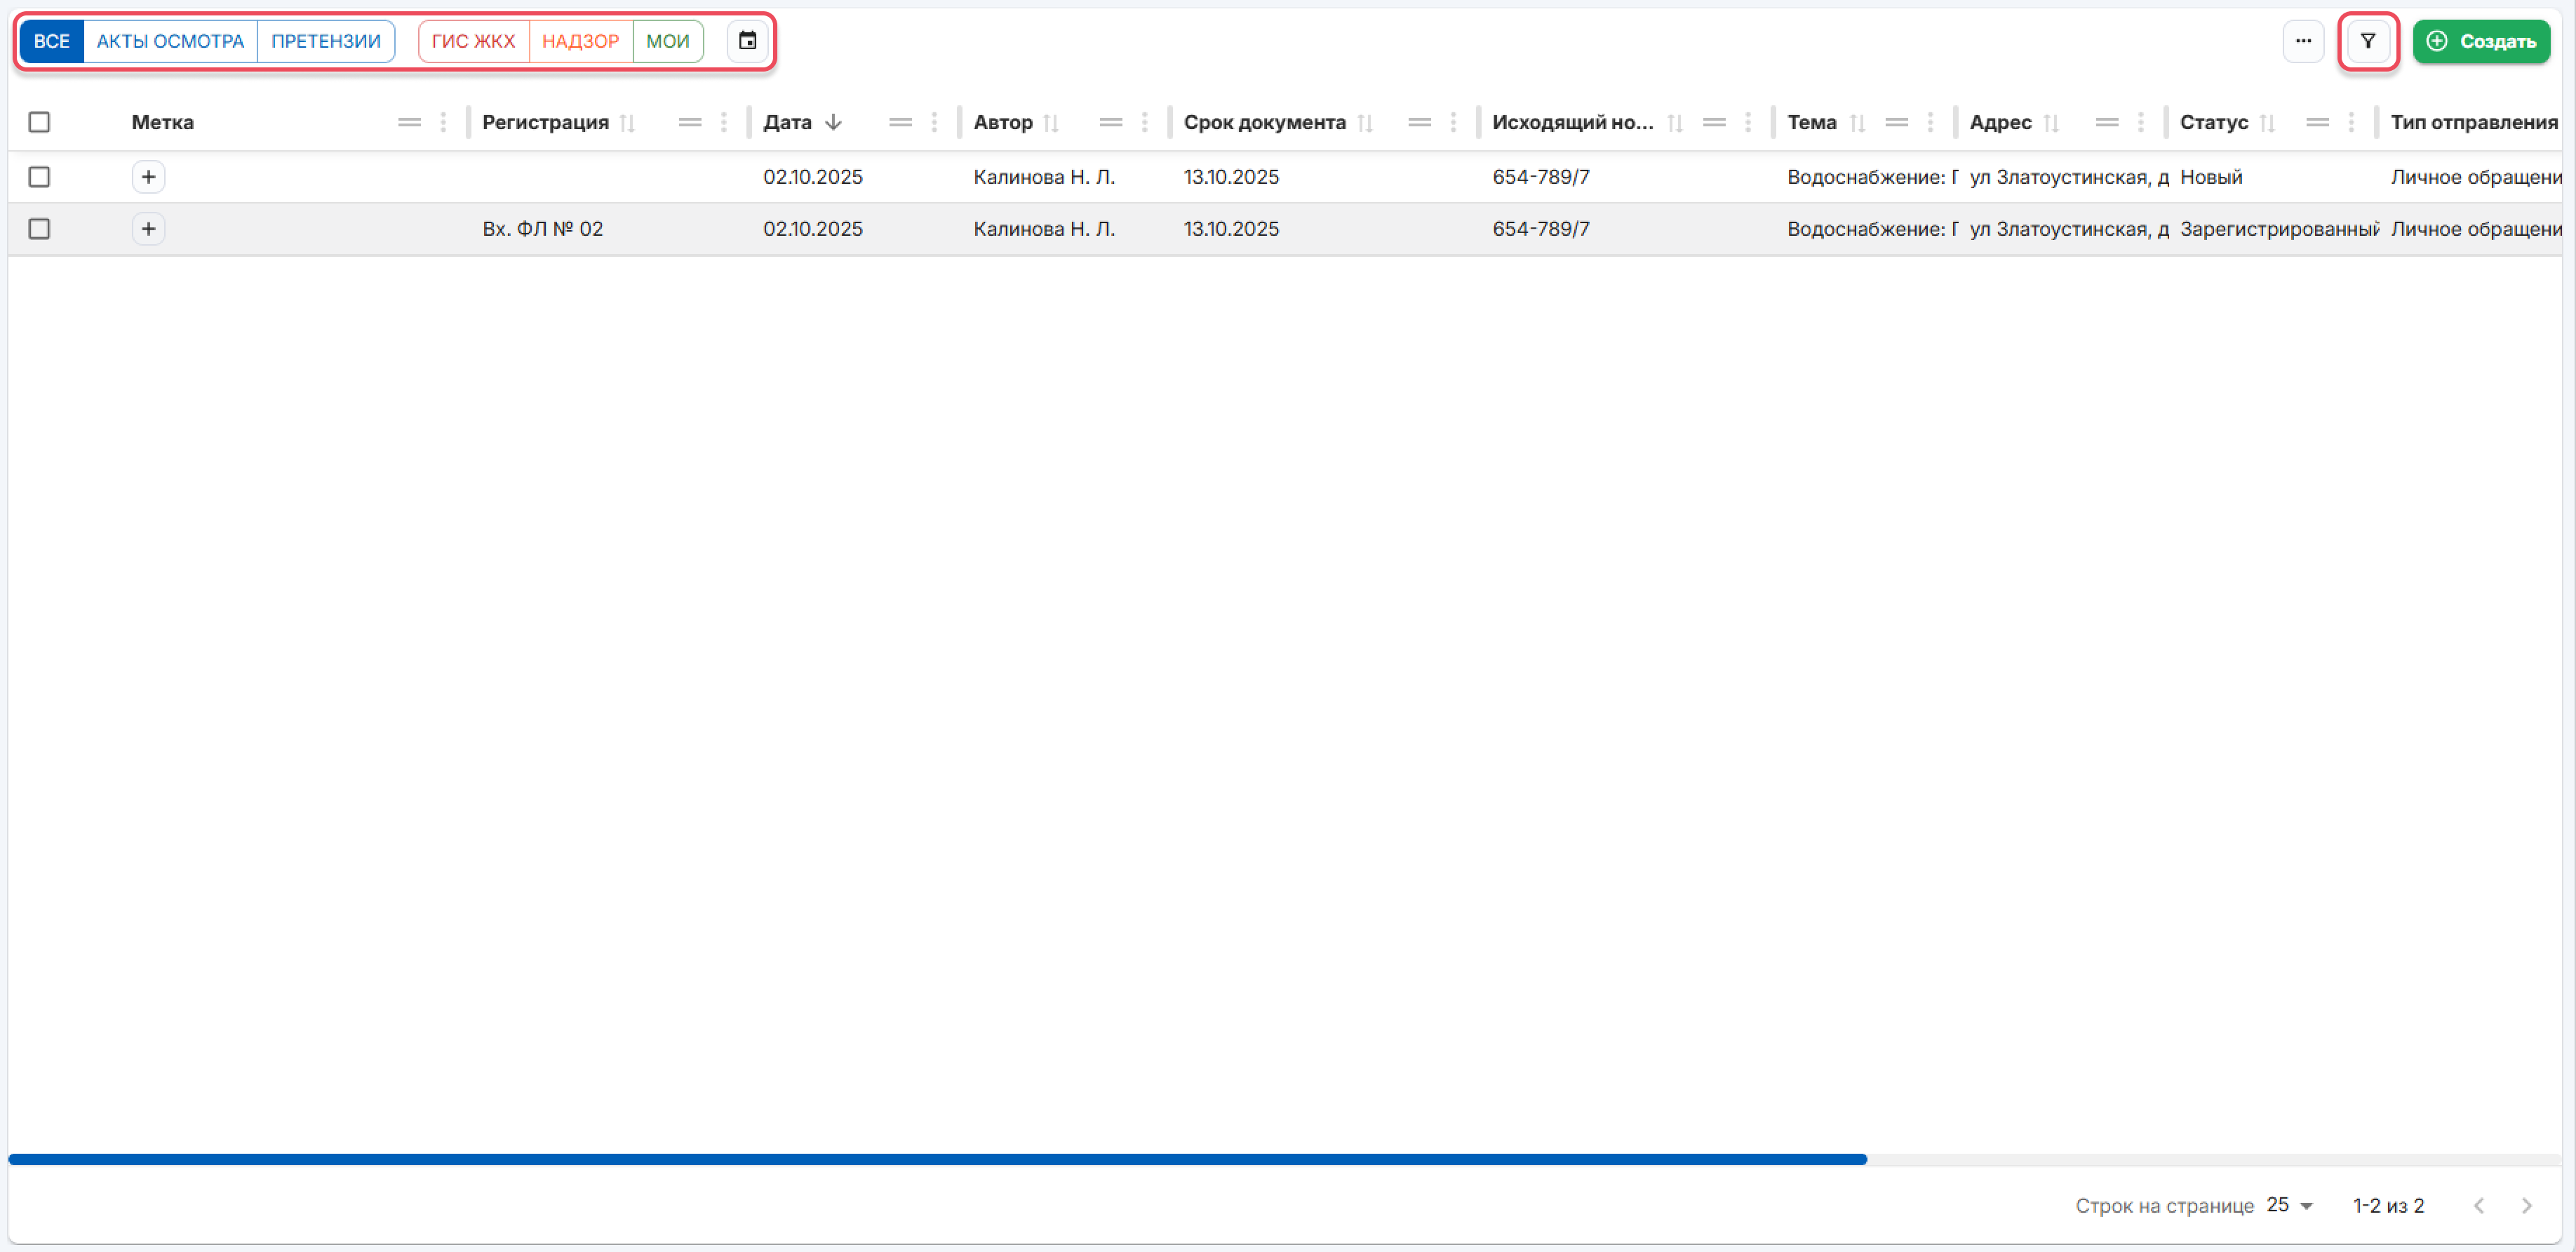
Task: Click the Регистрация column sort icon
Action: (x=627, y=122)
